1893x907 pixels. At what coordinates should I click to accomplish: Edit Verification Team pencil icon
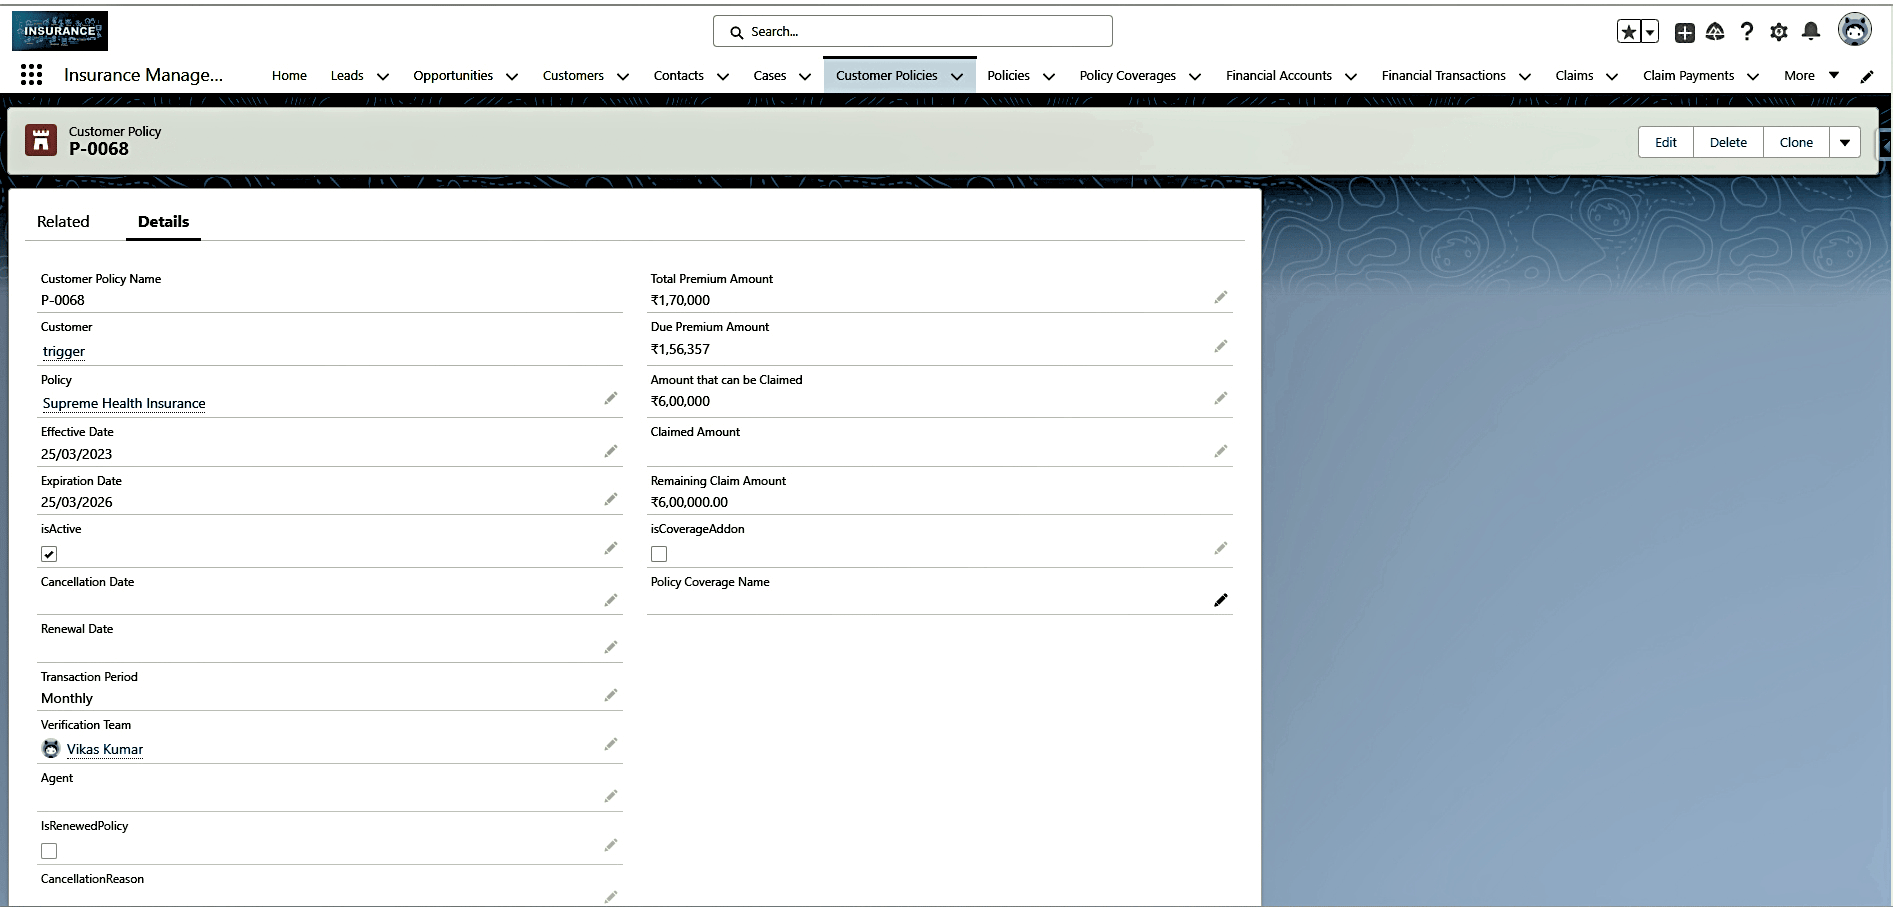pyautogui.click(x=611, y=744)
